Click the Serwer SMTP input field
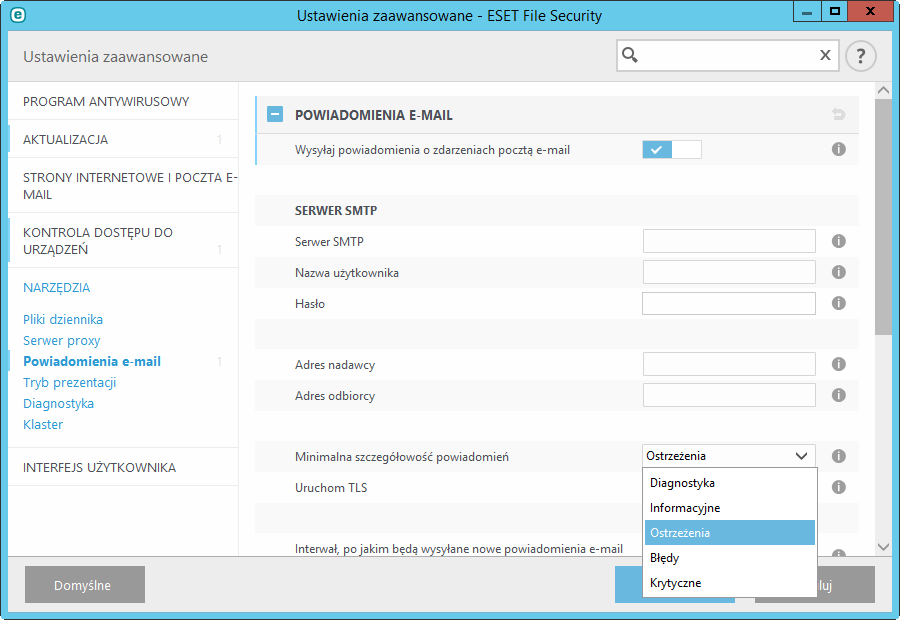Image resolution: width=900 pixels, height=620 pixels. point(729,241)
